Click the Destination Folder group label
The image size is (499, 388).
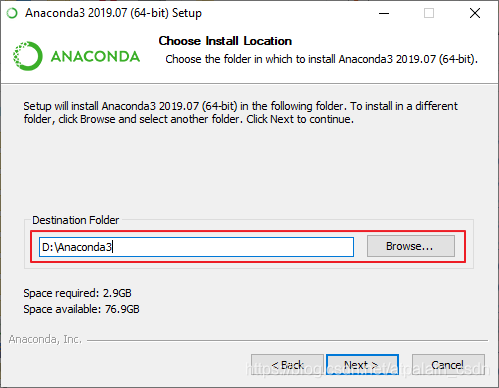click(x=76, y=220)
